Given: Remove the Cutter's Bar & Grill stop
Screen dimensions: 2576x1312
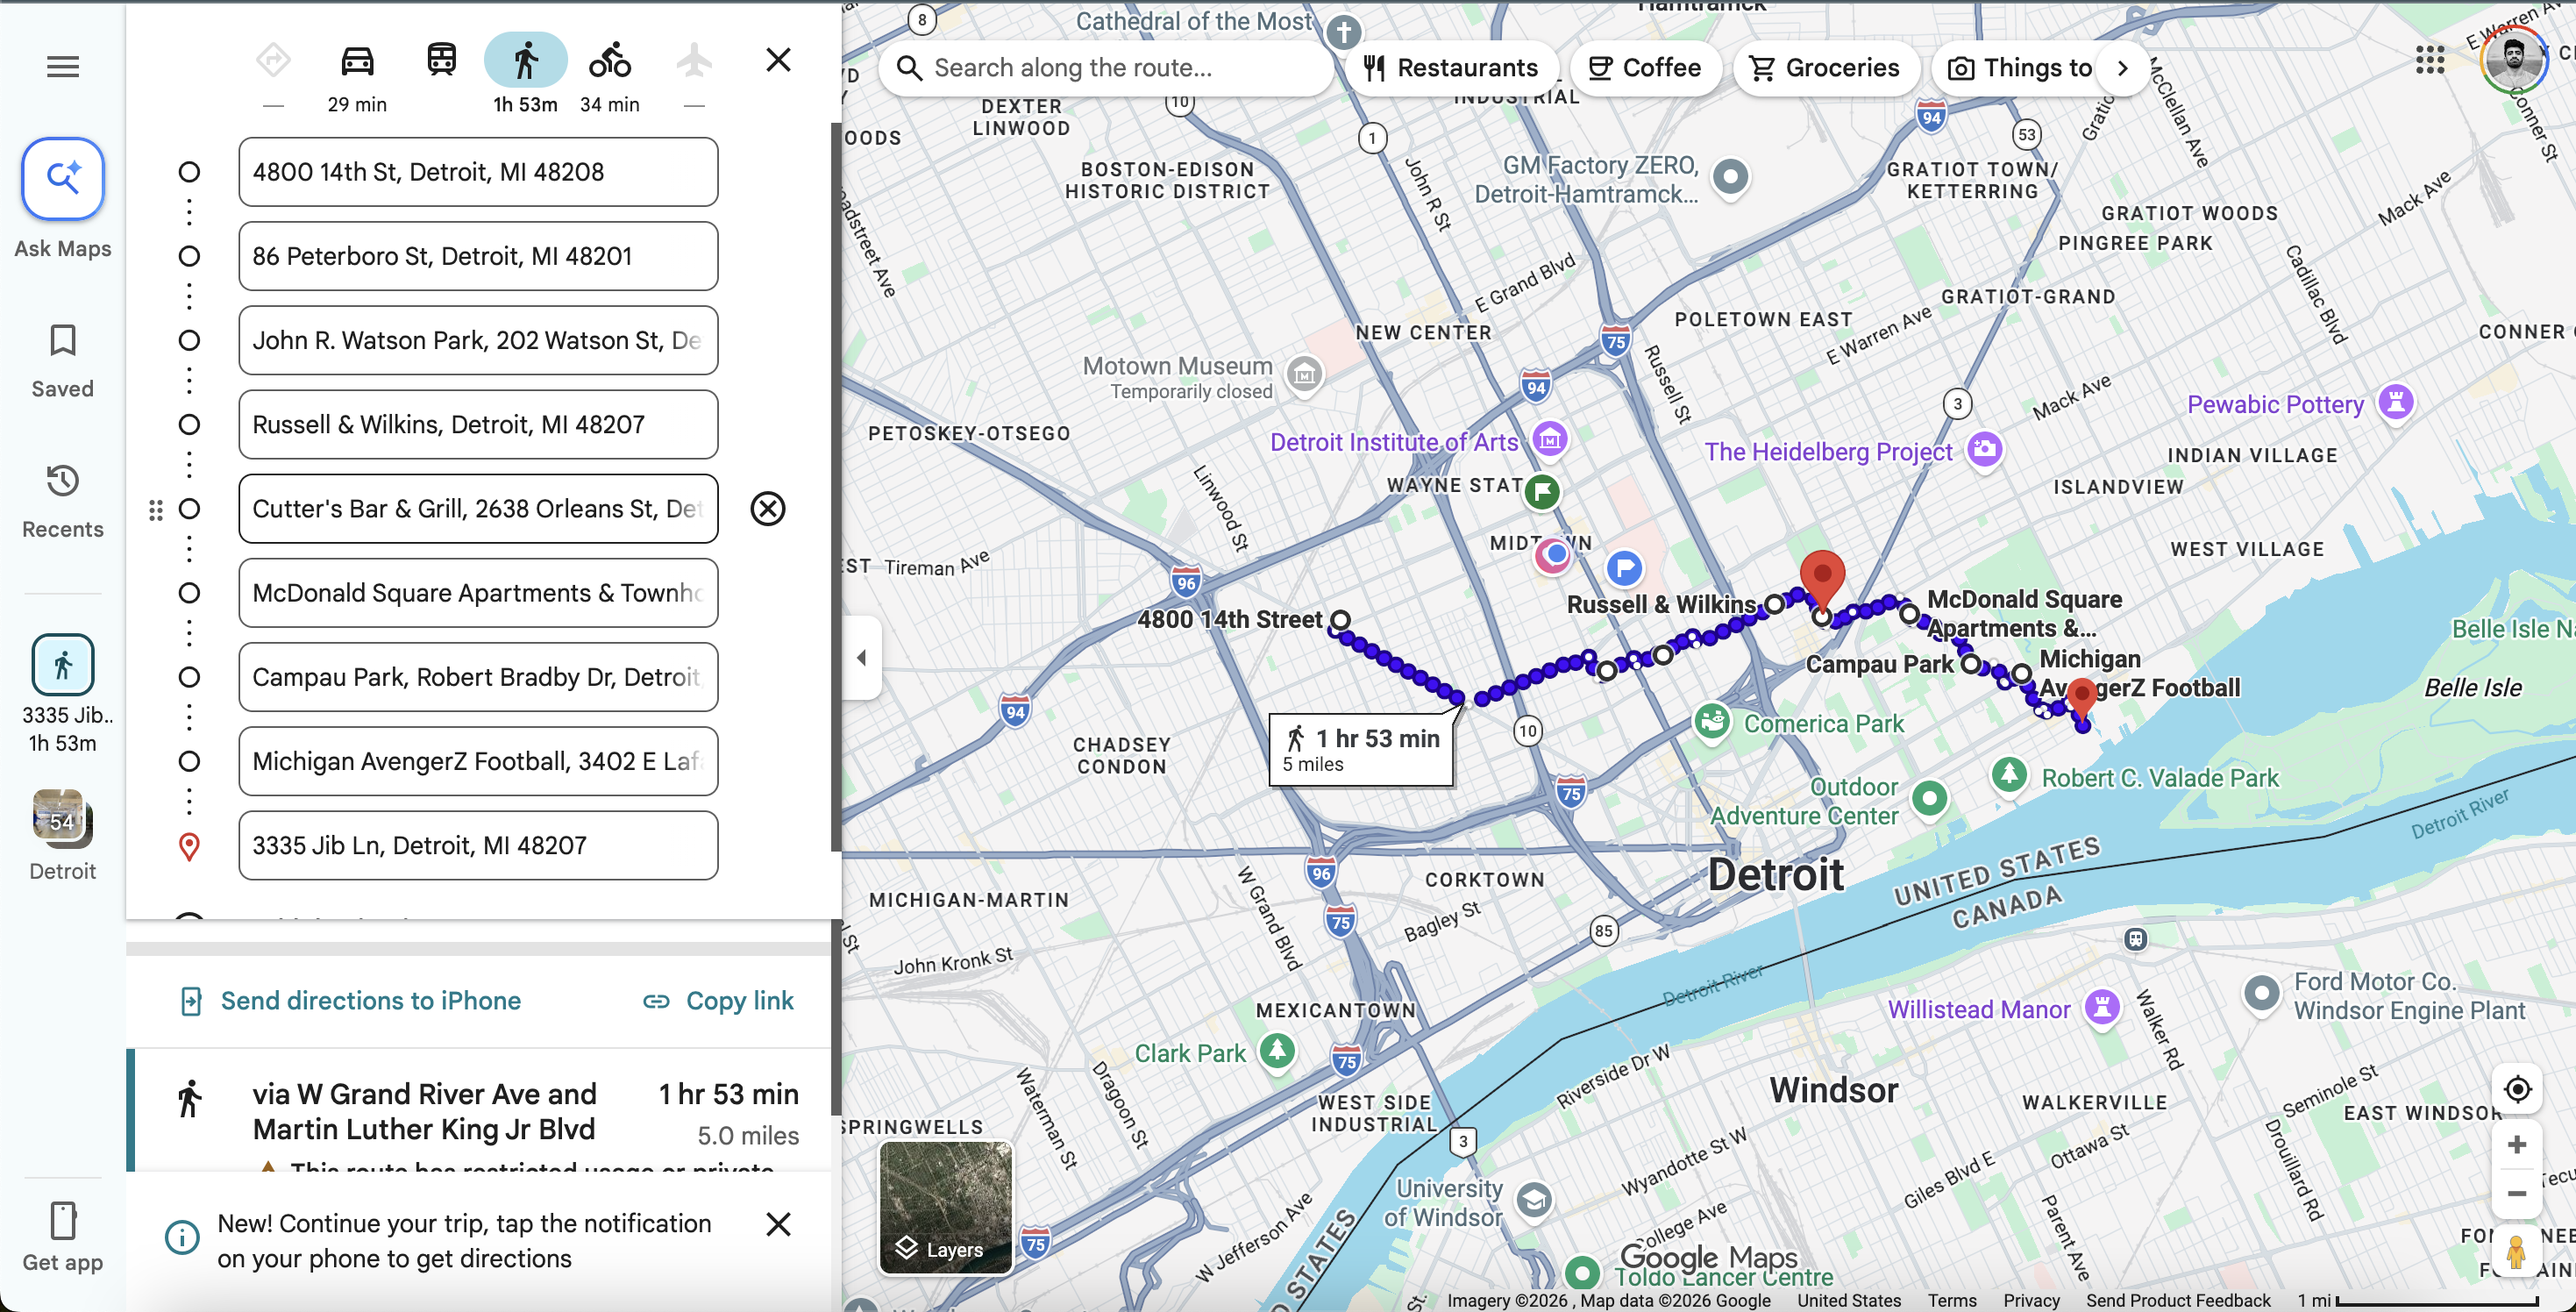Looking at the screenshot, I should pos(767,509).
